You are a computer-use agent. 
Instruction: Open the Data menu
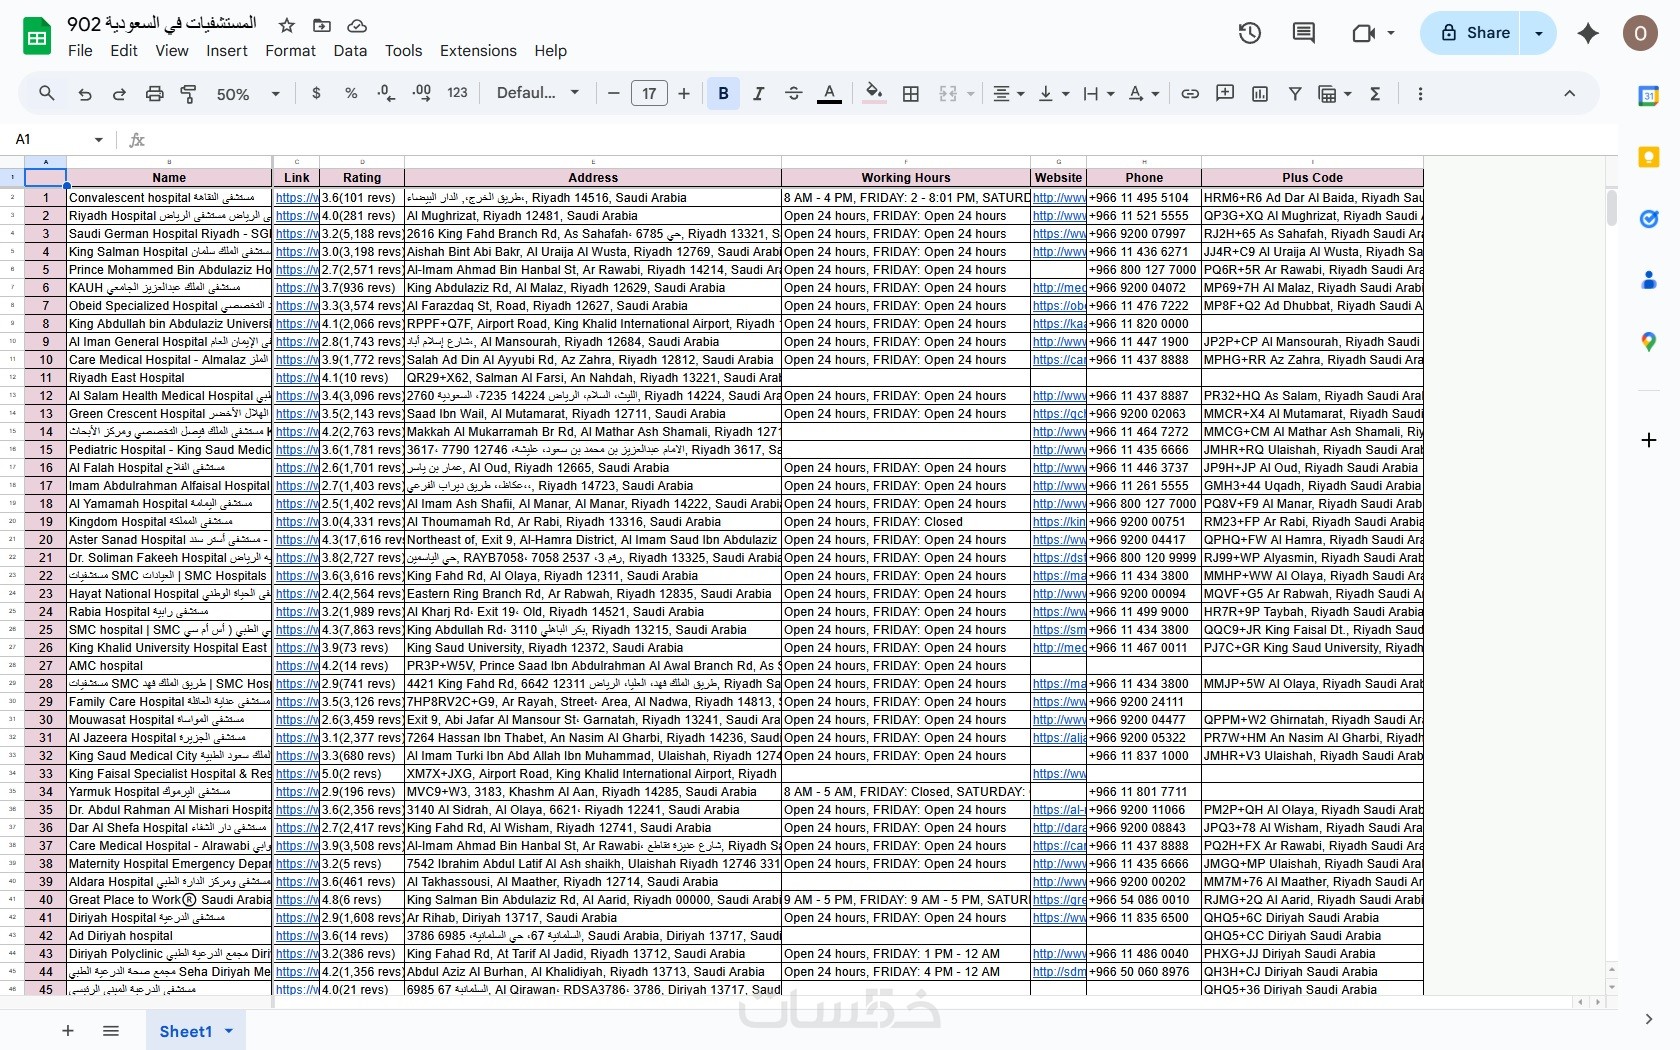point(350,51)
